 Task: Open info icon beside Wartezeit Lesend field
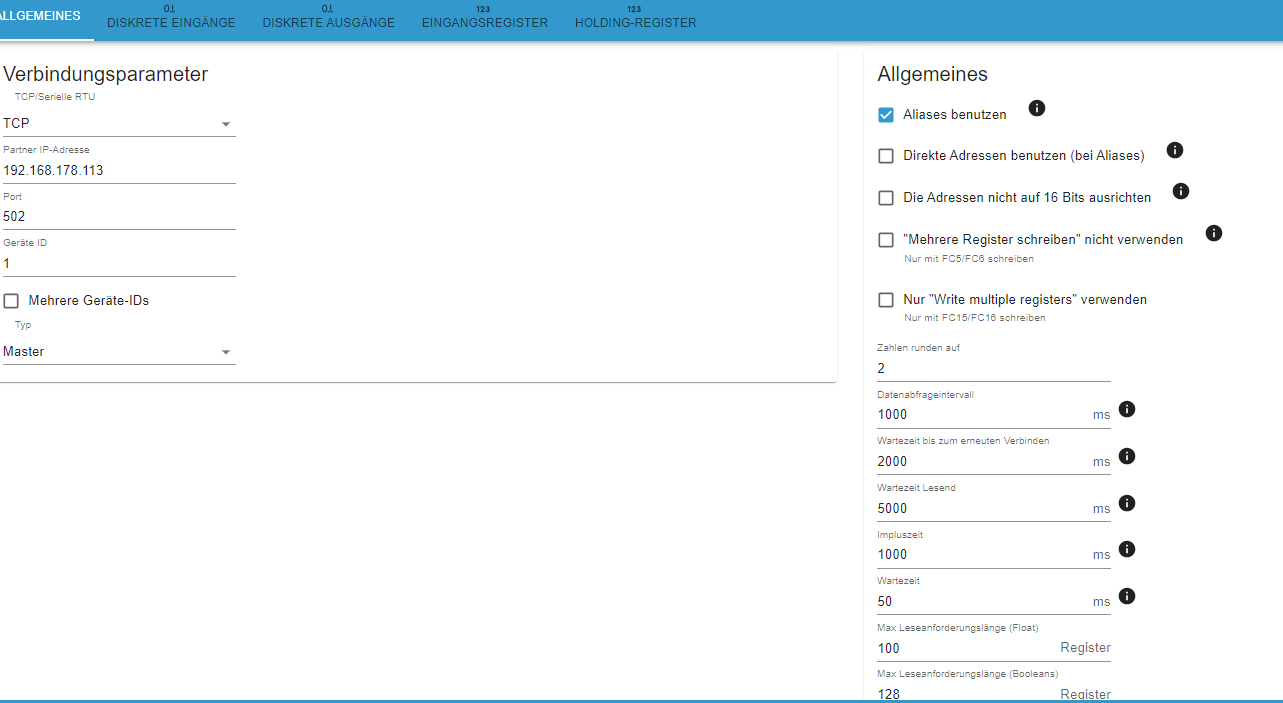tap(1127, 503)
